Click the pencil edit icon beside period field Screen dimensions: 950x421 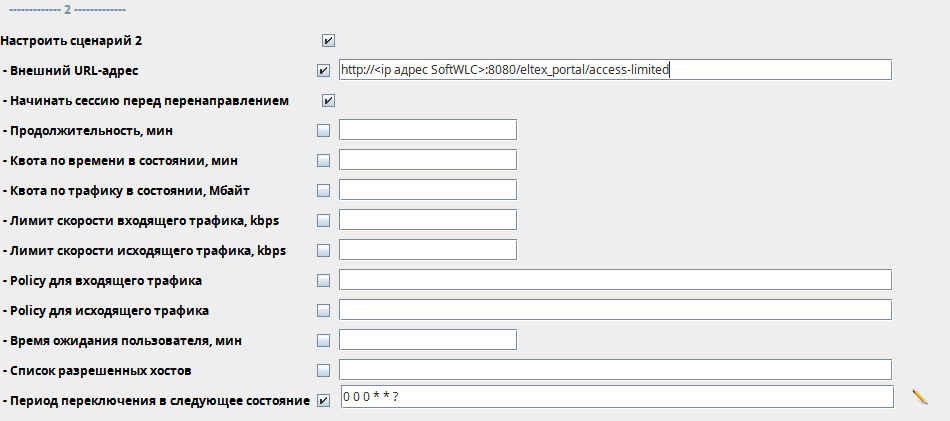pos(920,397)
